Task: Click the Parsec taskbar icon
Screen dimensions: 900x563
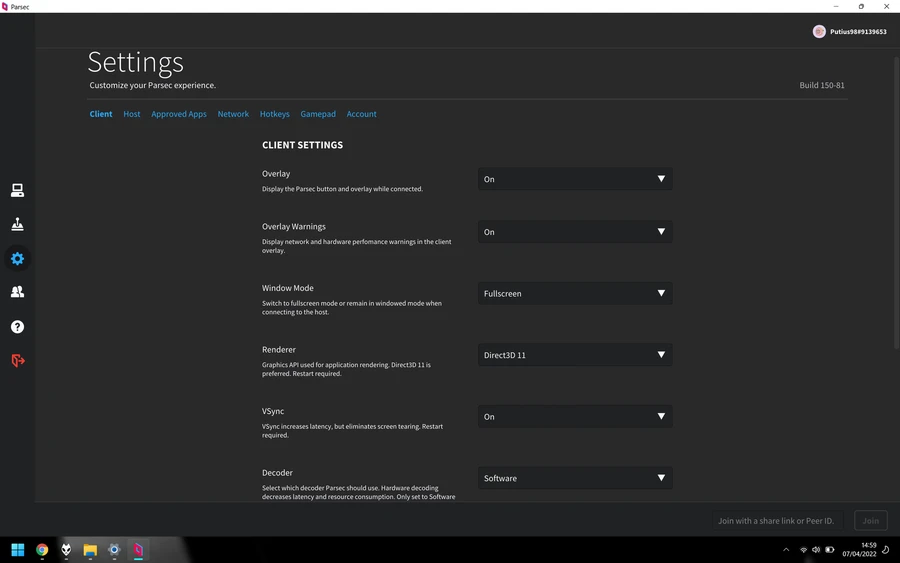Action: click(x=138, y=550)
